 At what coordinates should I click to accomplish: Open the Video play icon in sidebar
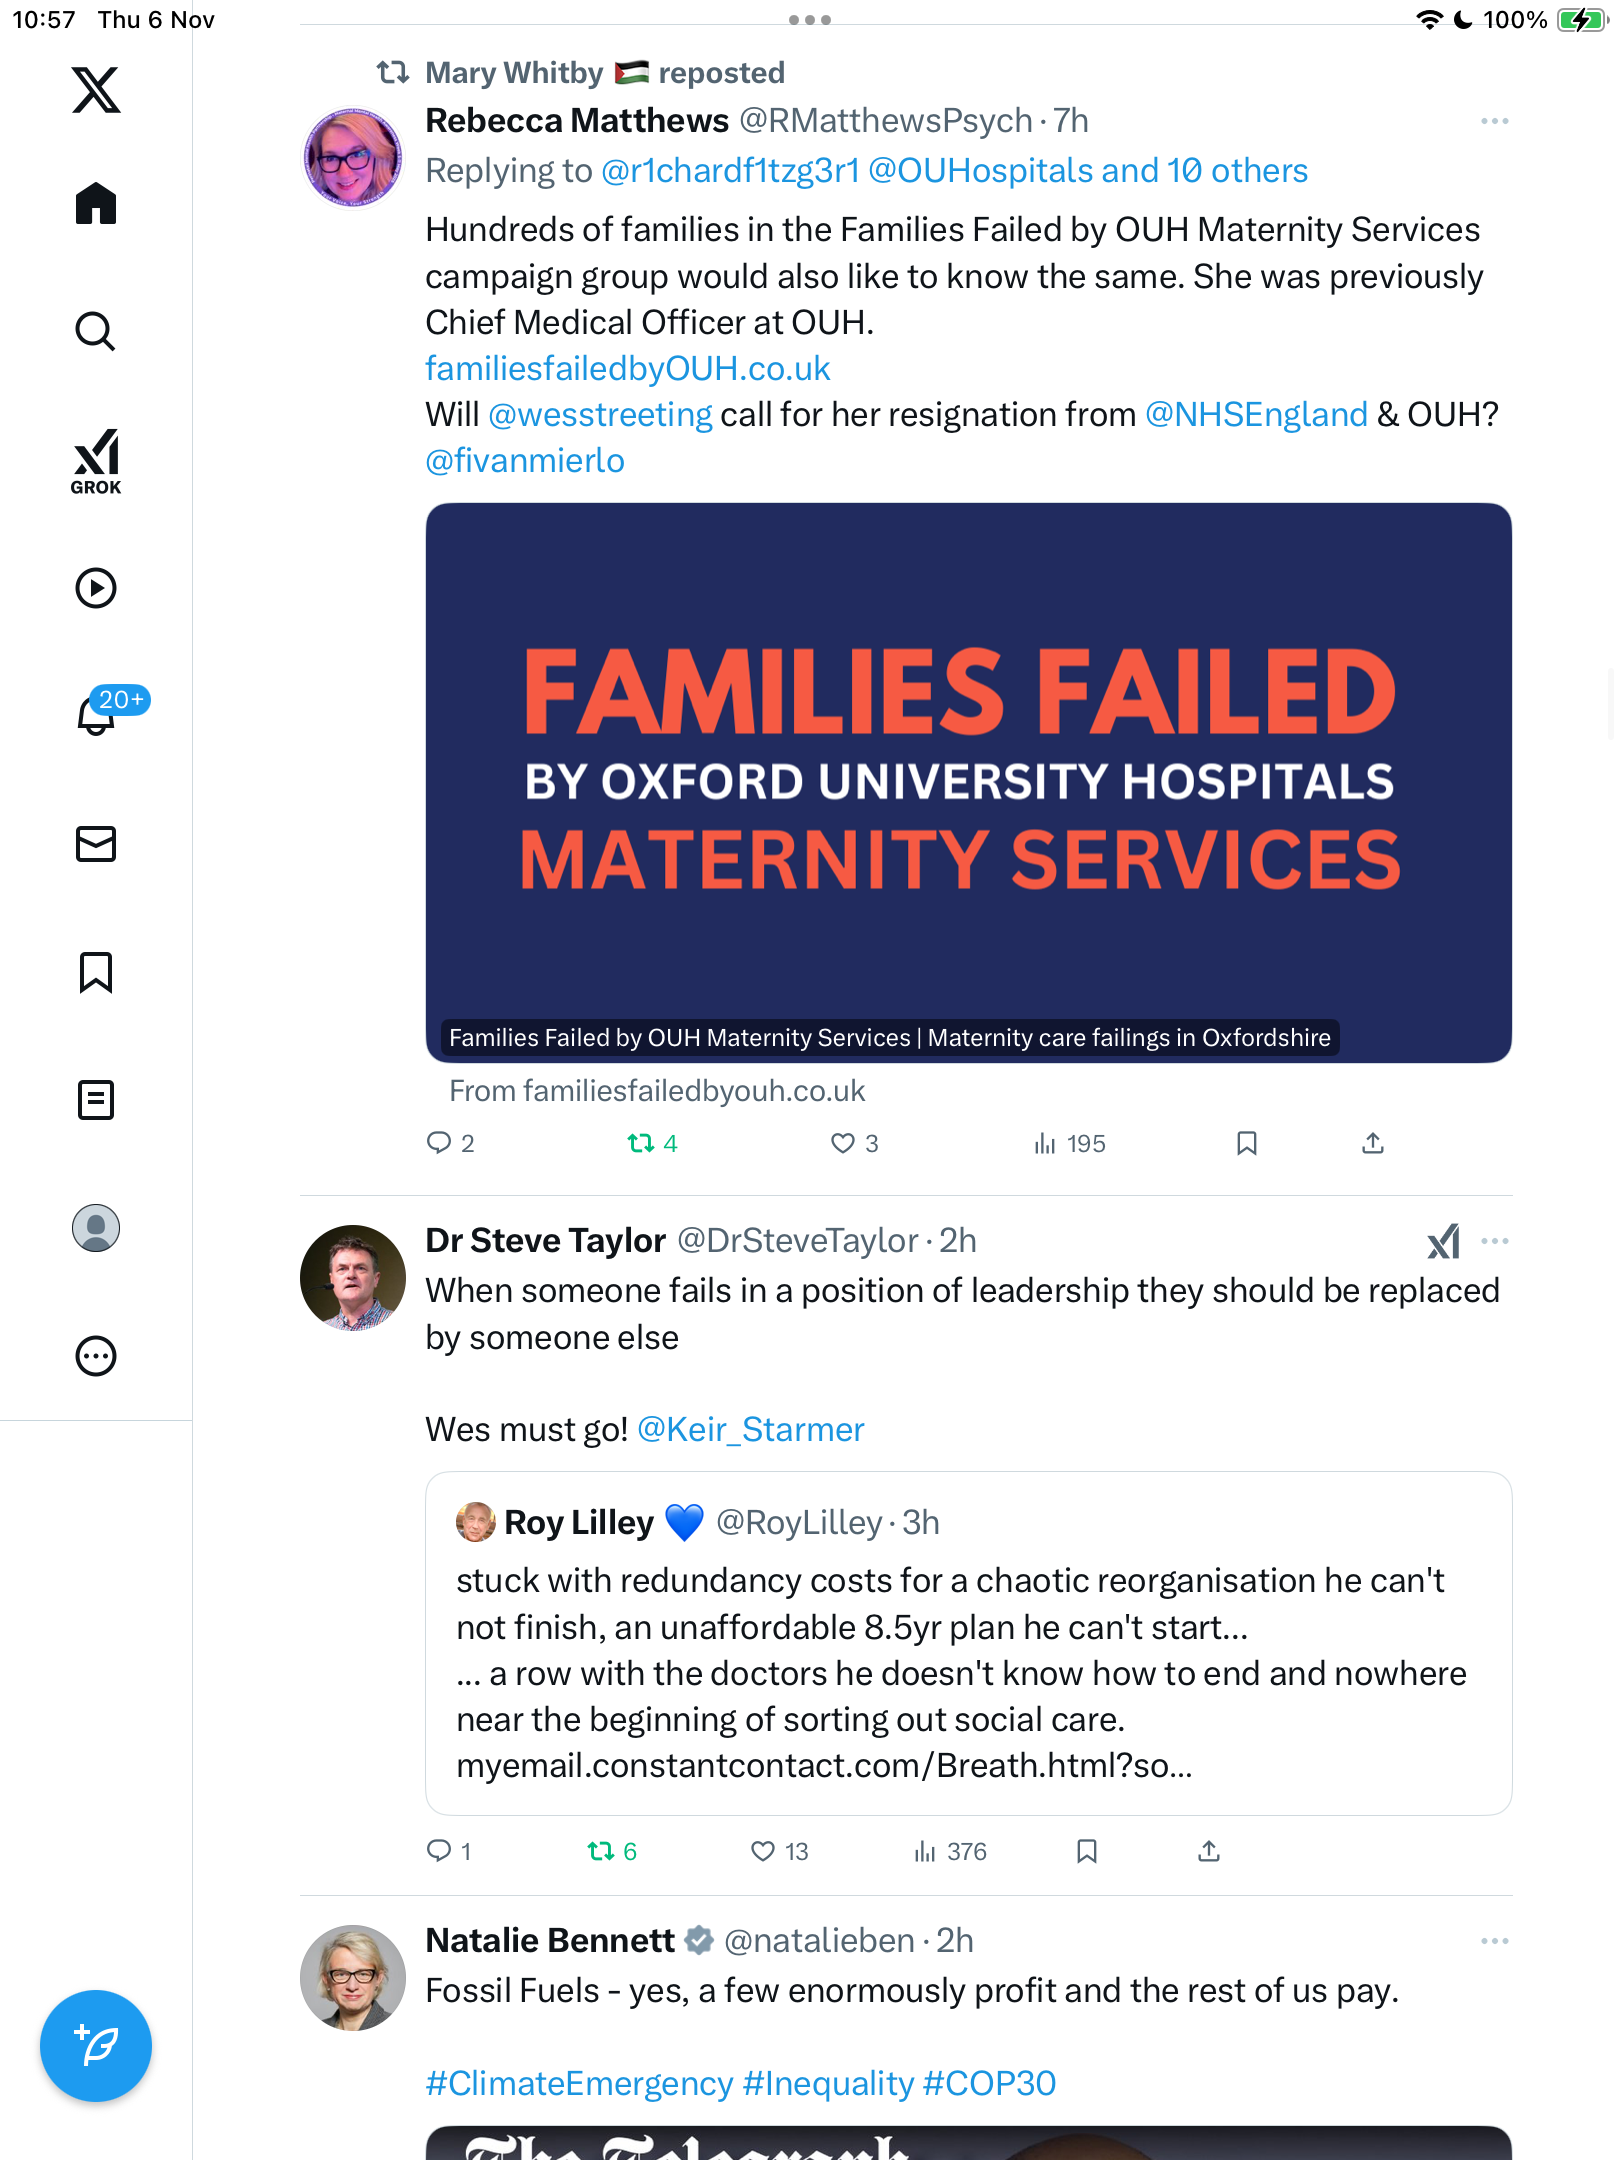96,588
